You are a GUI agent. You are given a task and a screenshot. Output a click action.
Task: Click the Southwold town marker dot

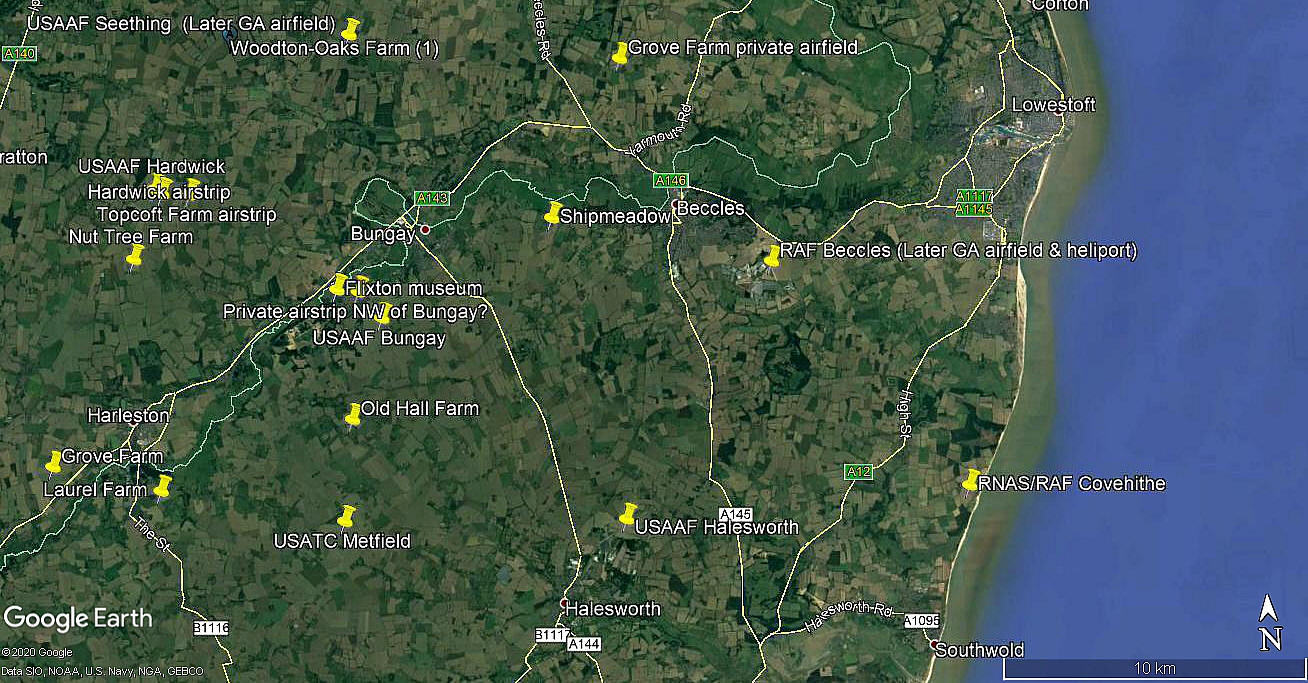click(934, 645)
